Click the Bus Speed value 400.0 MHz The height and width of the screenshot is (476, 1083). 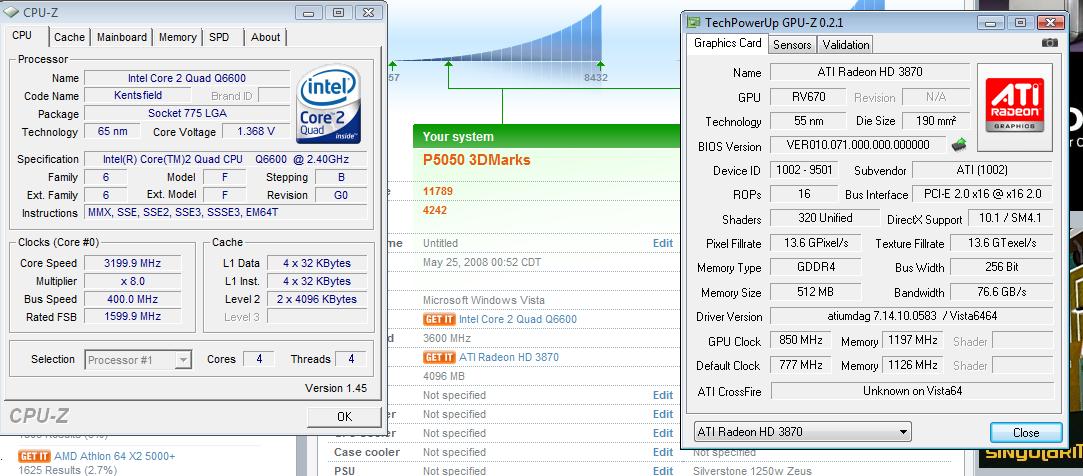[132, 299]
